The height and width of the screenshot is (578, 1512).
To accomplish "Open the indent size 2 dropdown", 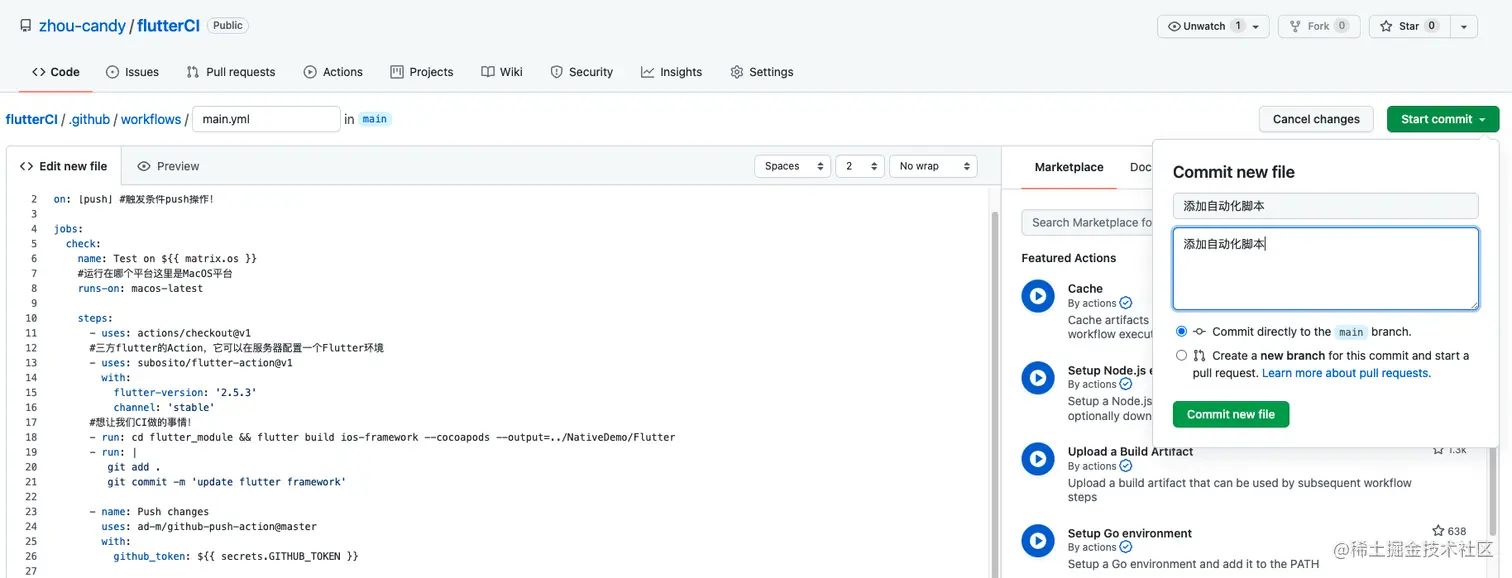I will click(860, 166).
